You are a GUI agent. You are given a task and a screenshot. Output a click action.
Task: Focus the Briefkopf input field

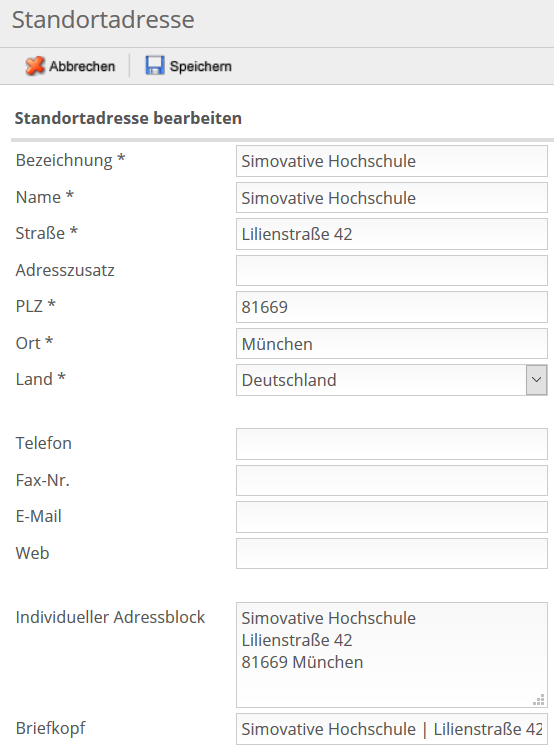pos(392,729)
